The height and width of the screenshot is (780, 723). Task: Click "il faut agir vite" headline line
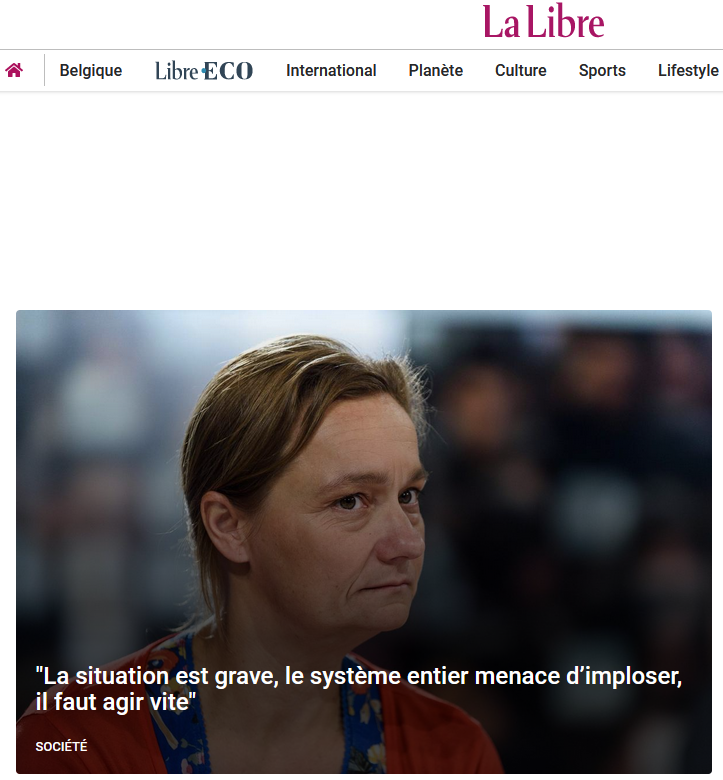click(x=115, y=702)
